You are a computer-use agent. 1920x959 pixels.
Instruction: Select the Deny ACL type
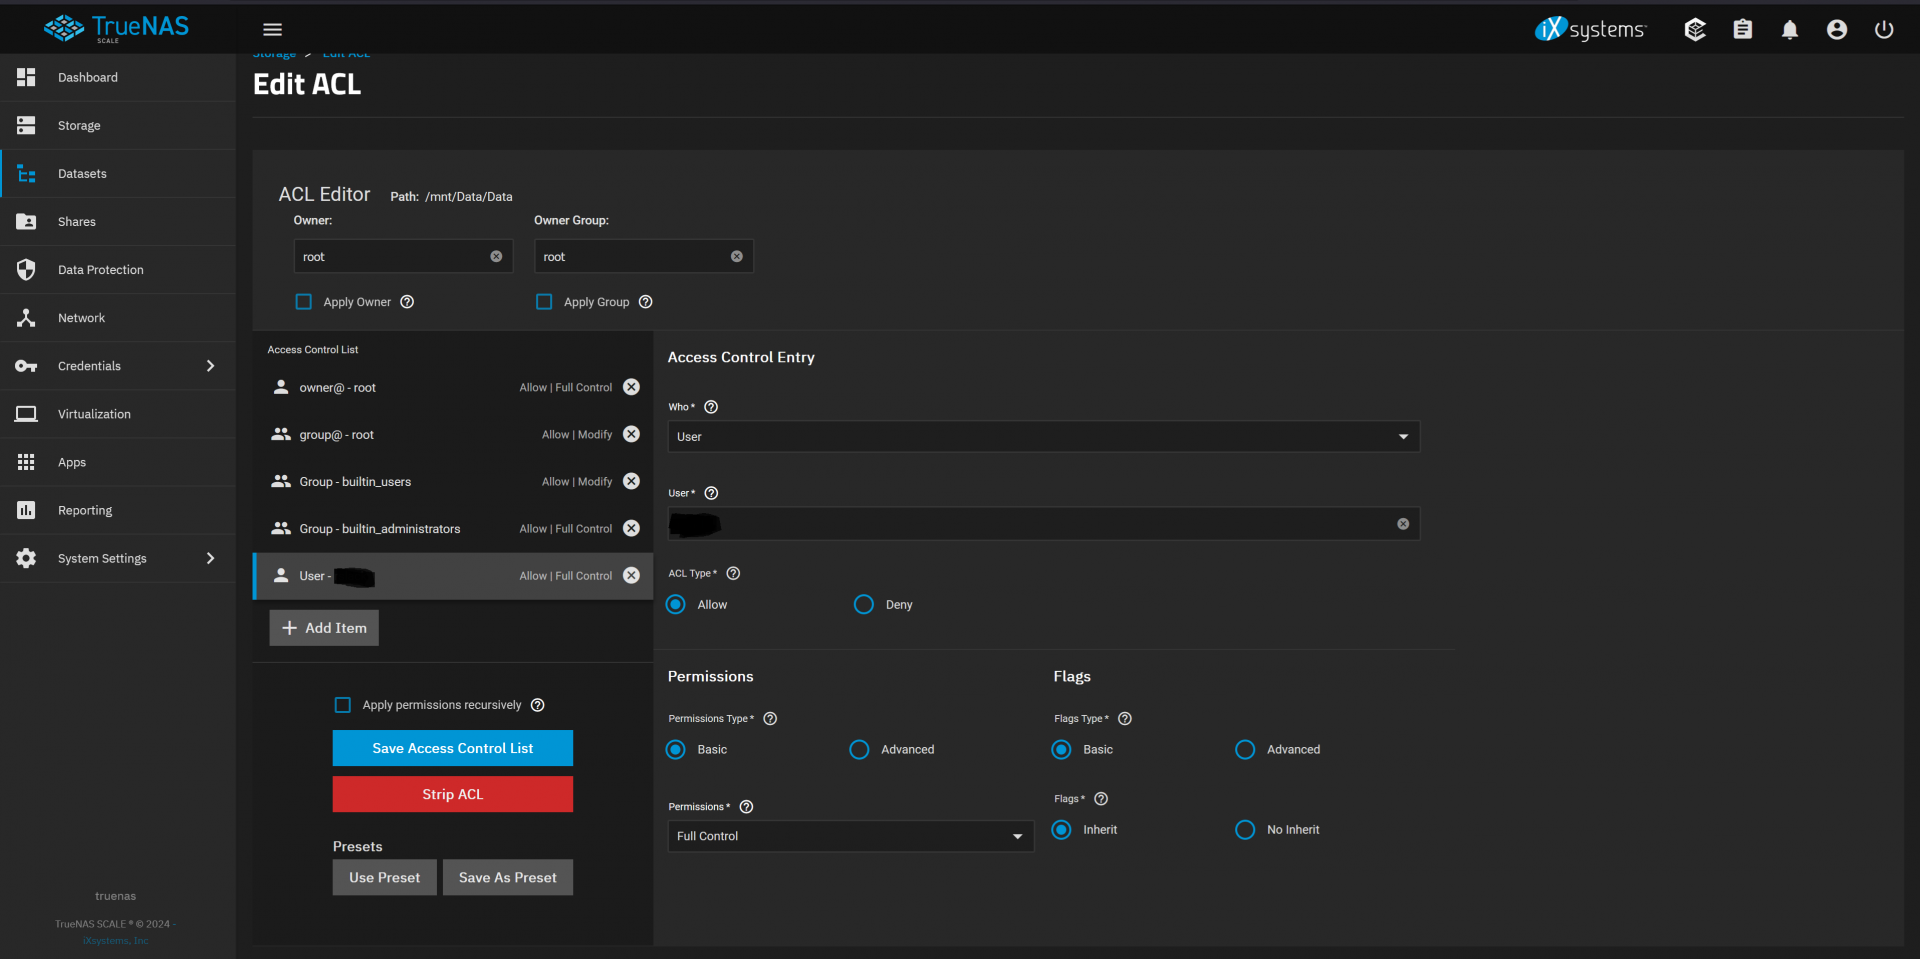point(864,605)
